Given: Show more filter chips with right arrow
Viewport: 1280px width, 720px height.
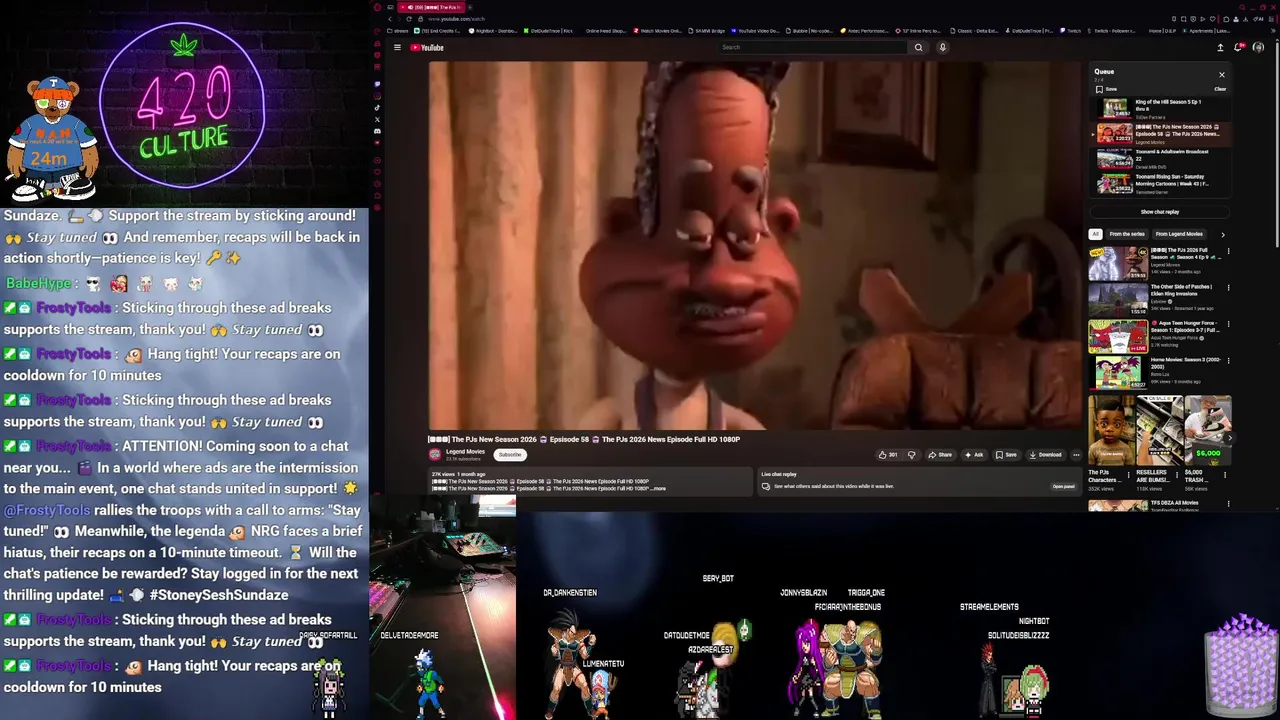Looking at the screenshot, I should pos(1222,234).
